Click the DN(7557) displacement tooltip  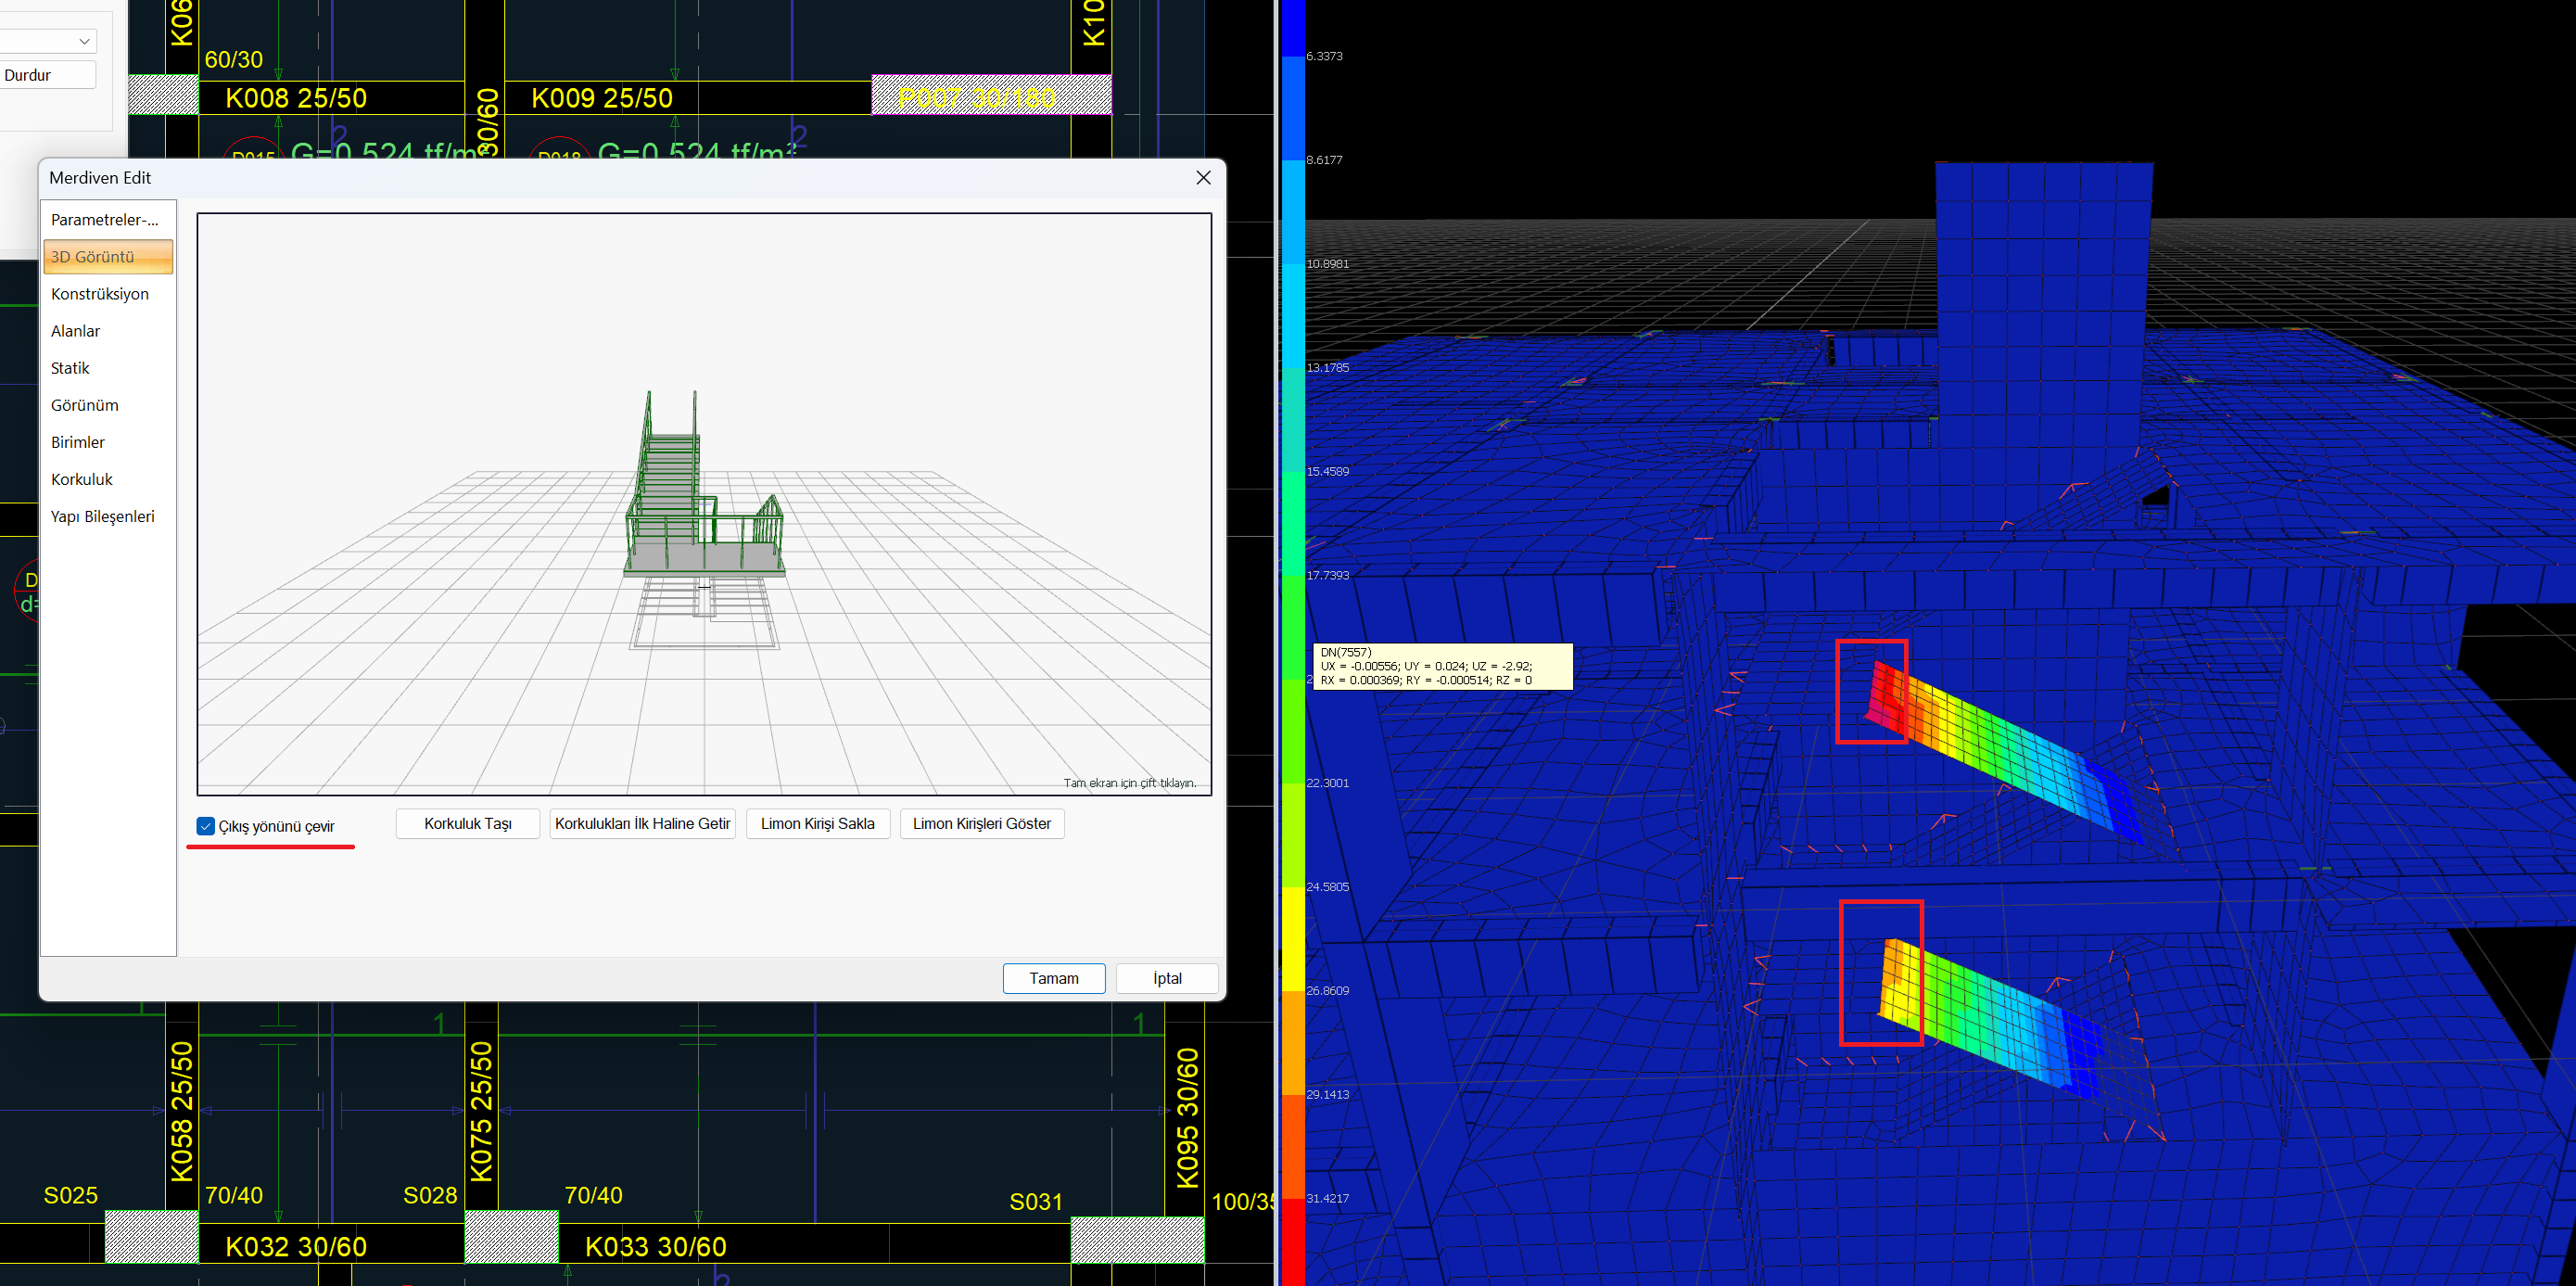[x=1442, y=666]
